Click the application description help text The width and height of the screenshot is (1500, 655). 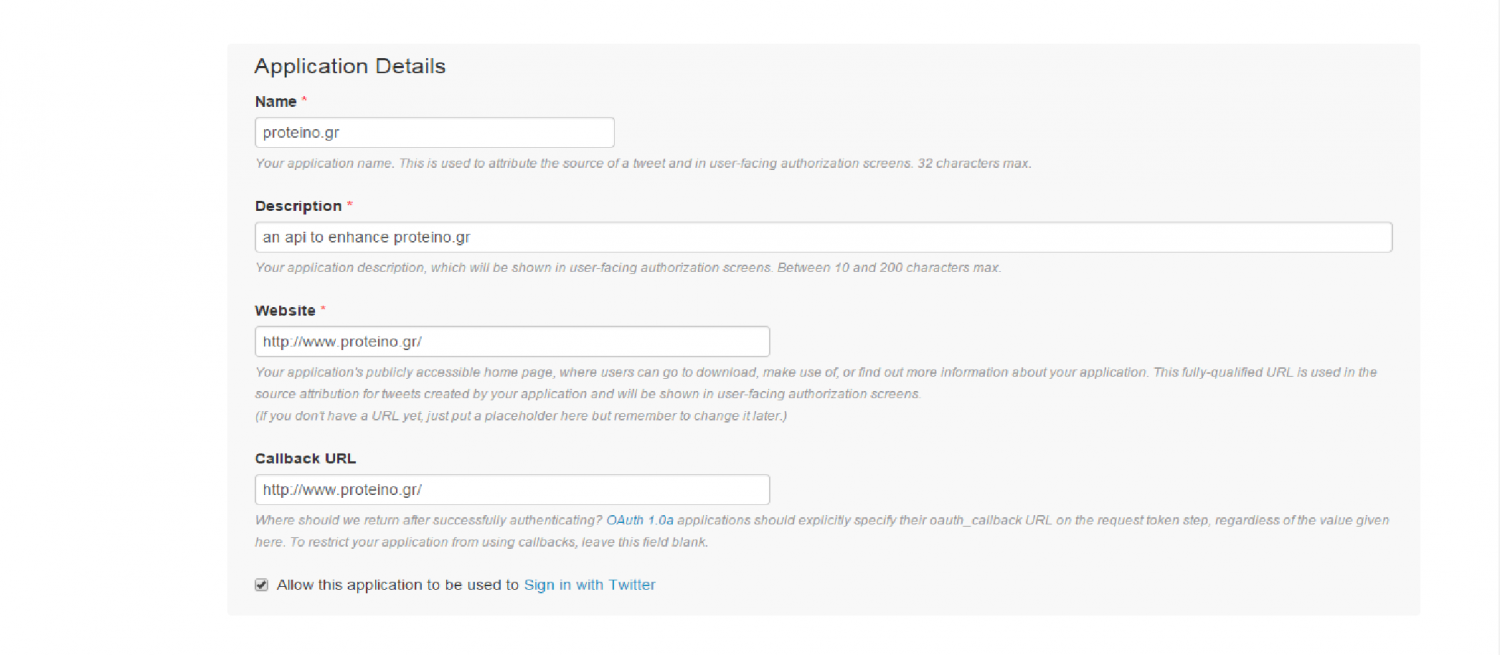tap(628, 268)
